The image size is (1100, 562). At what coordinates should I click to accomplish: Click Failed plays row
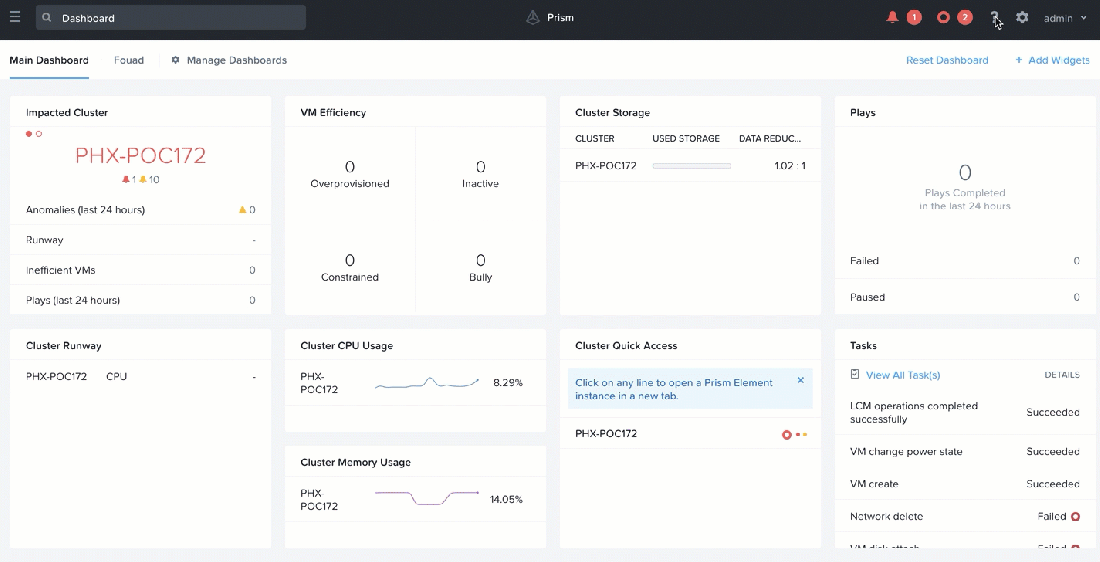tap(965, 261)
